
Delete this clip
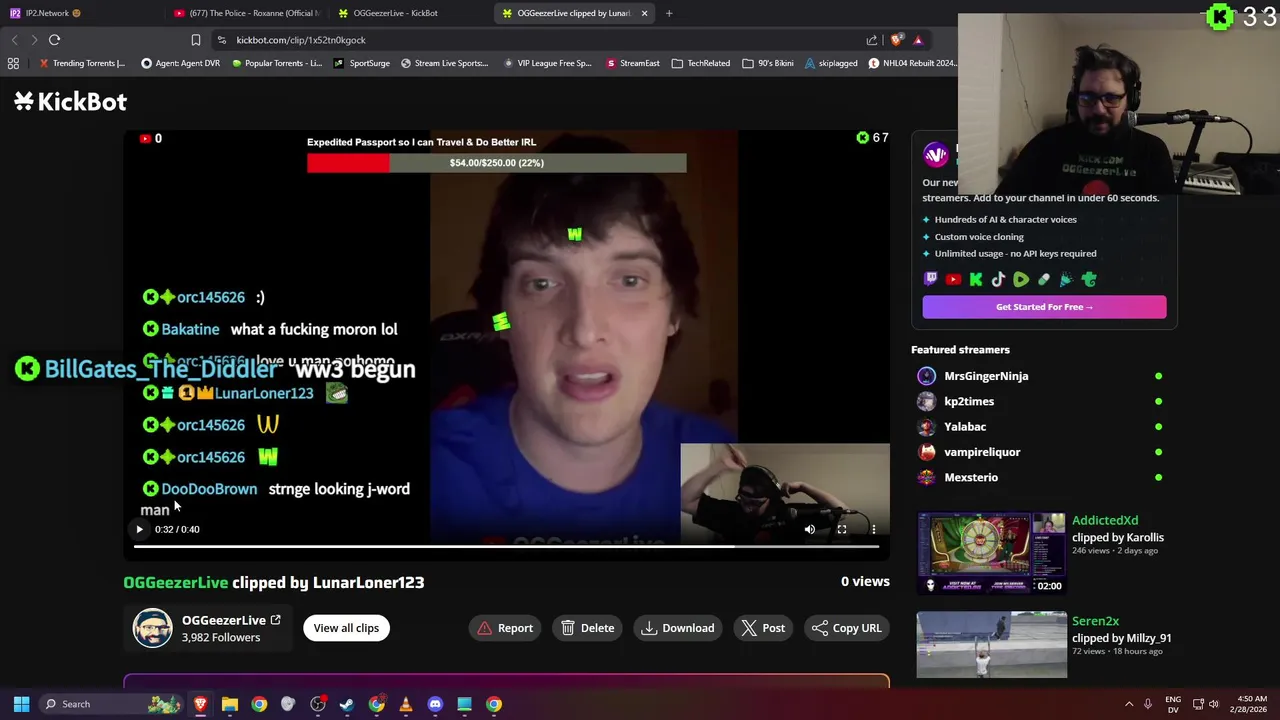pos(588,628)
